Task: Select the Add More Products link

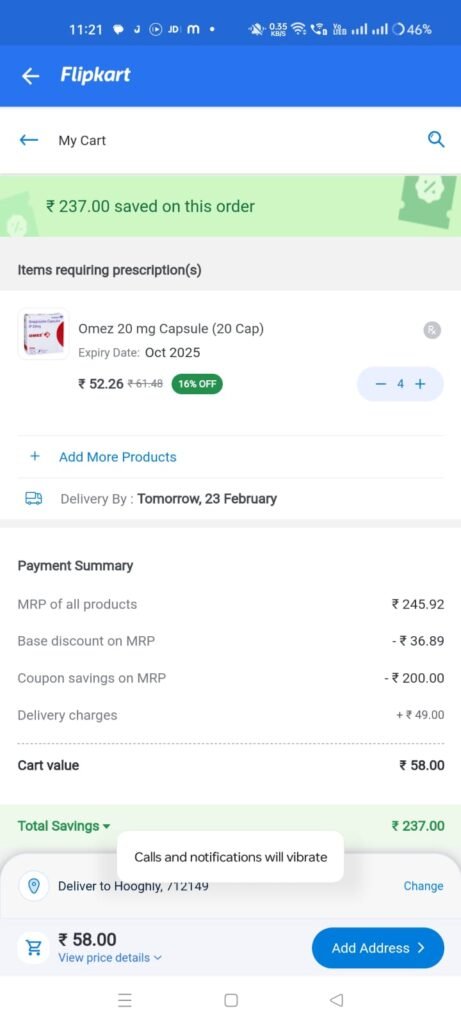Action: point(118,457)
